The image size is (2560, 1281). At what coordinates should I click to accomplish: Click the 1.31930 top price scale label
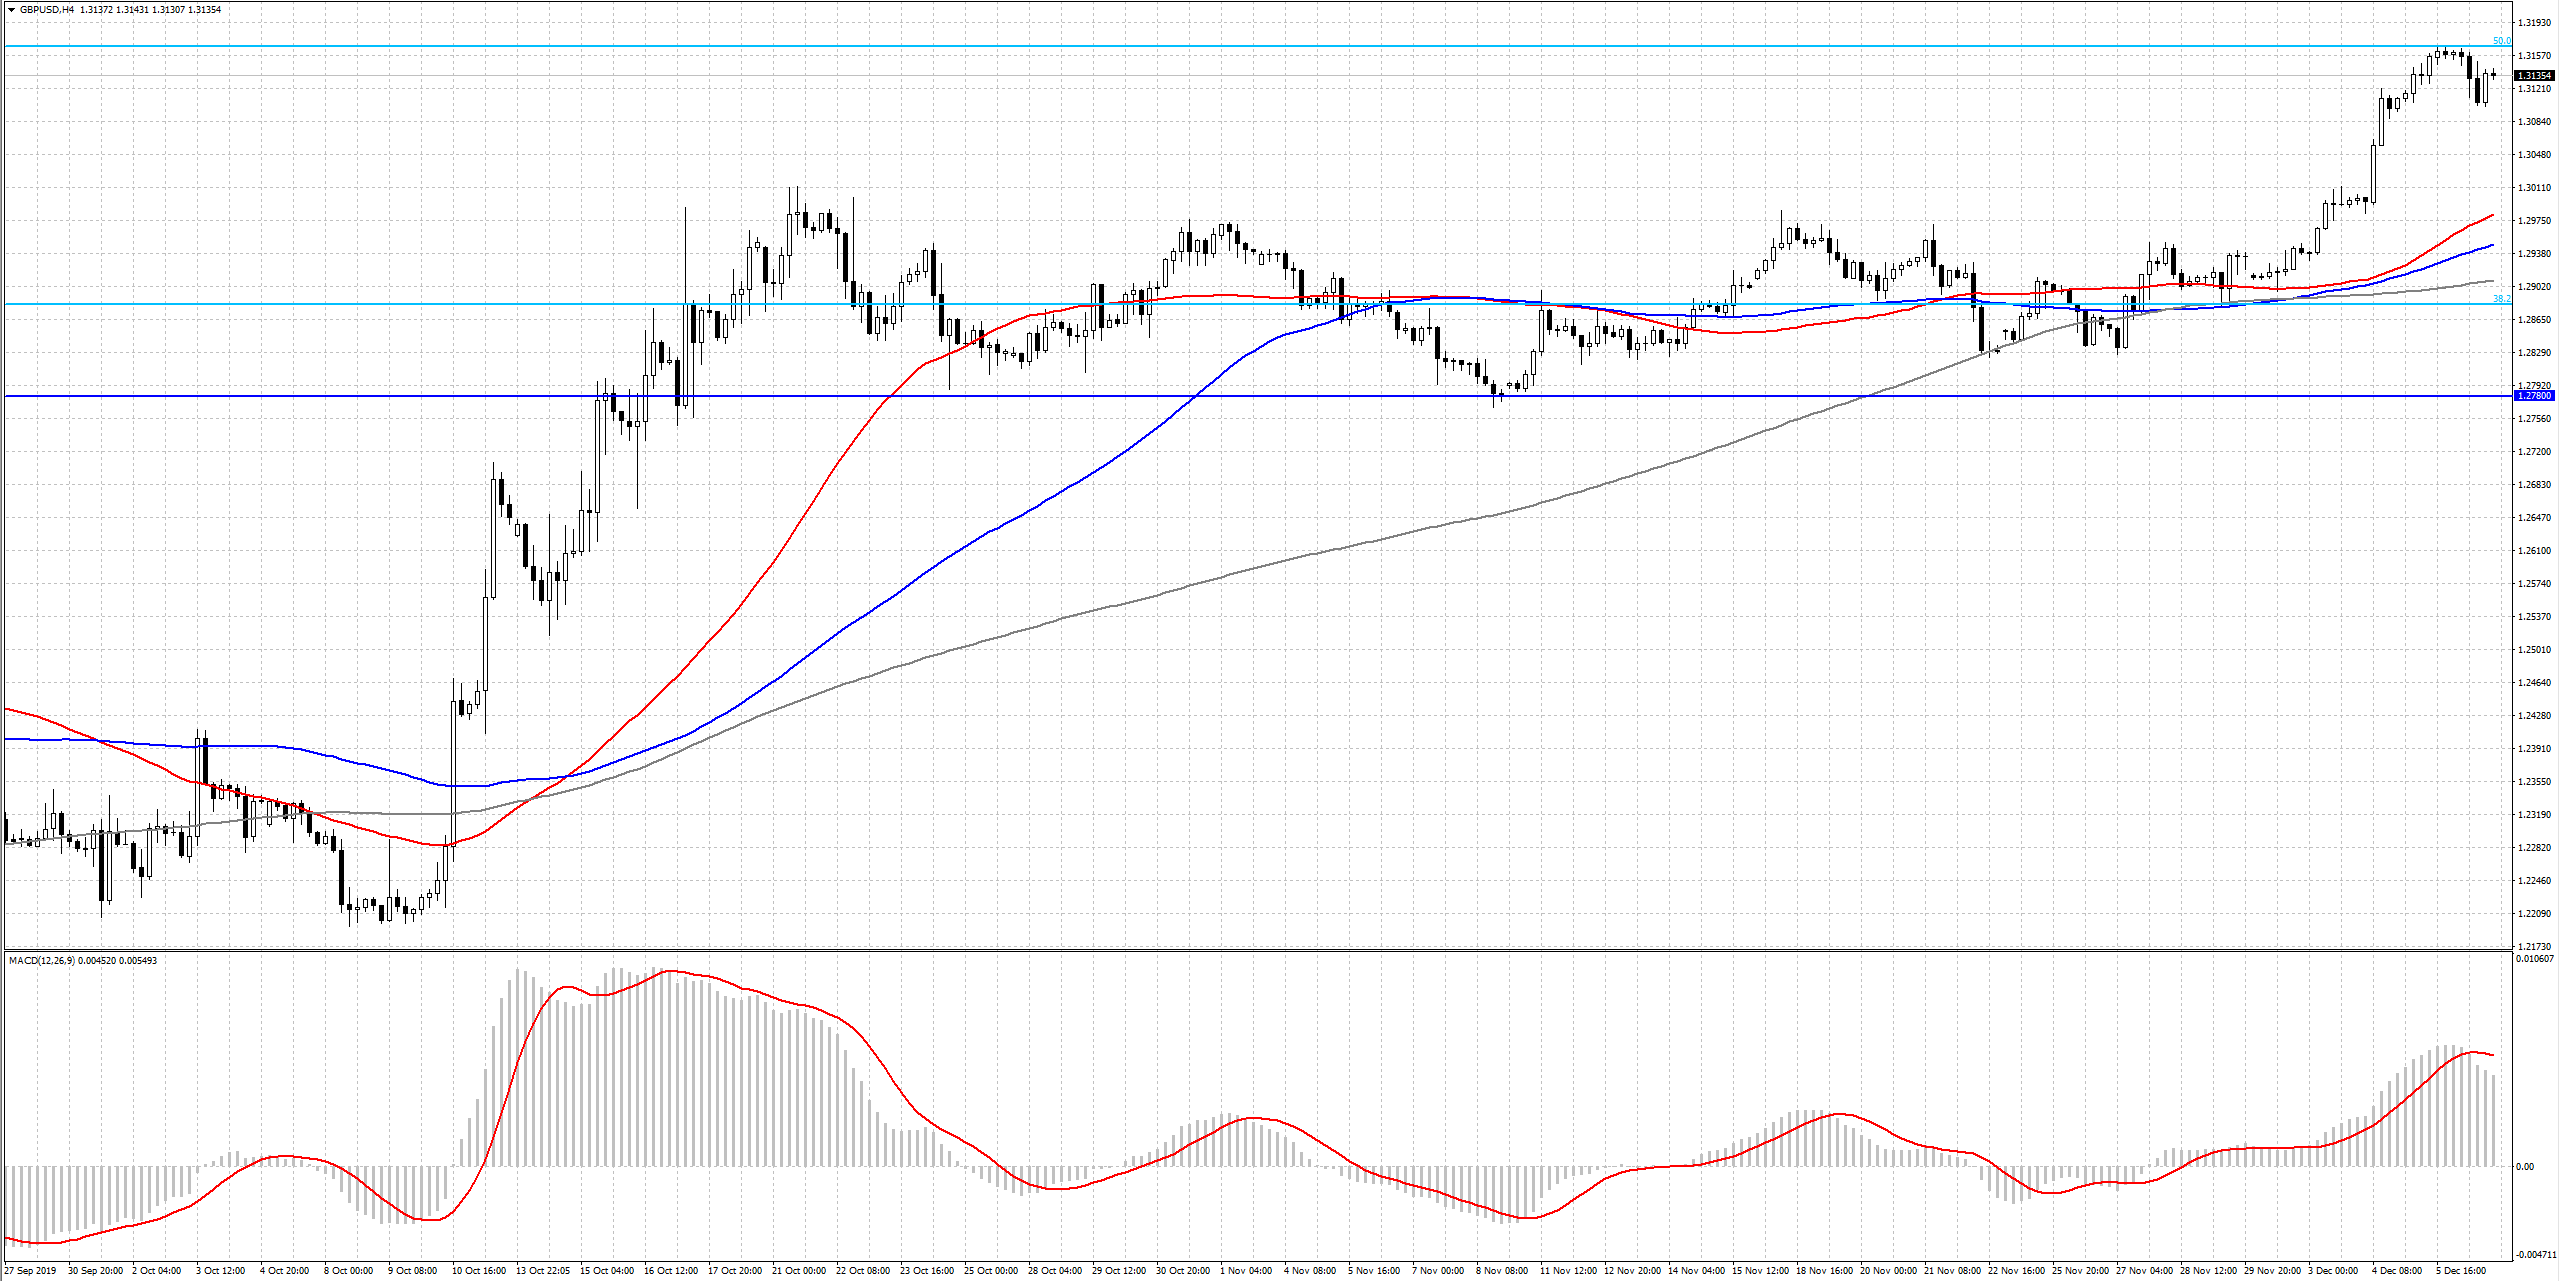point(2534,23)
